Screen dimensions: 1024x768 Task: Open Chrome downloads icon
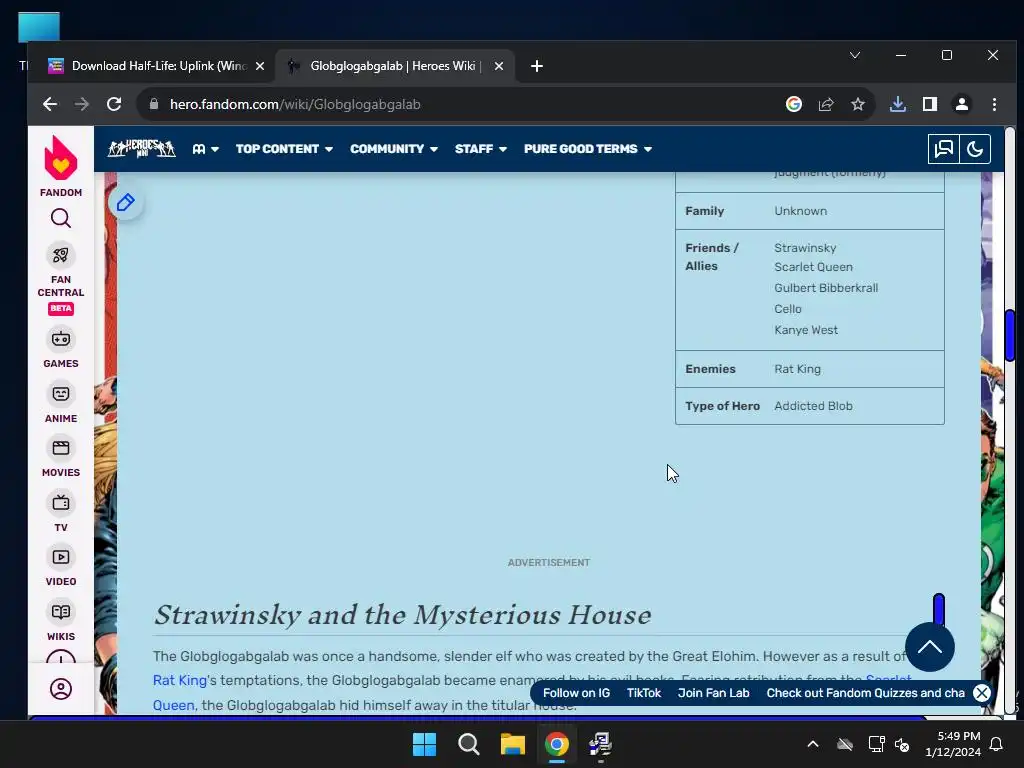coord(898,104)
